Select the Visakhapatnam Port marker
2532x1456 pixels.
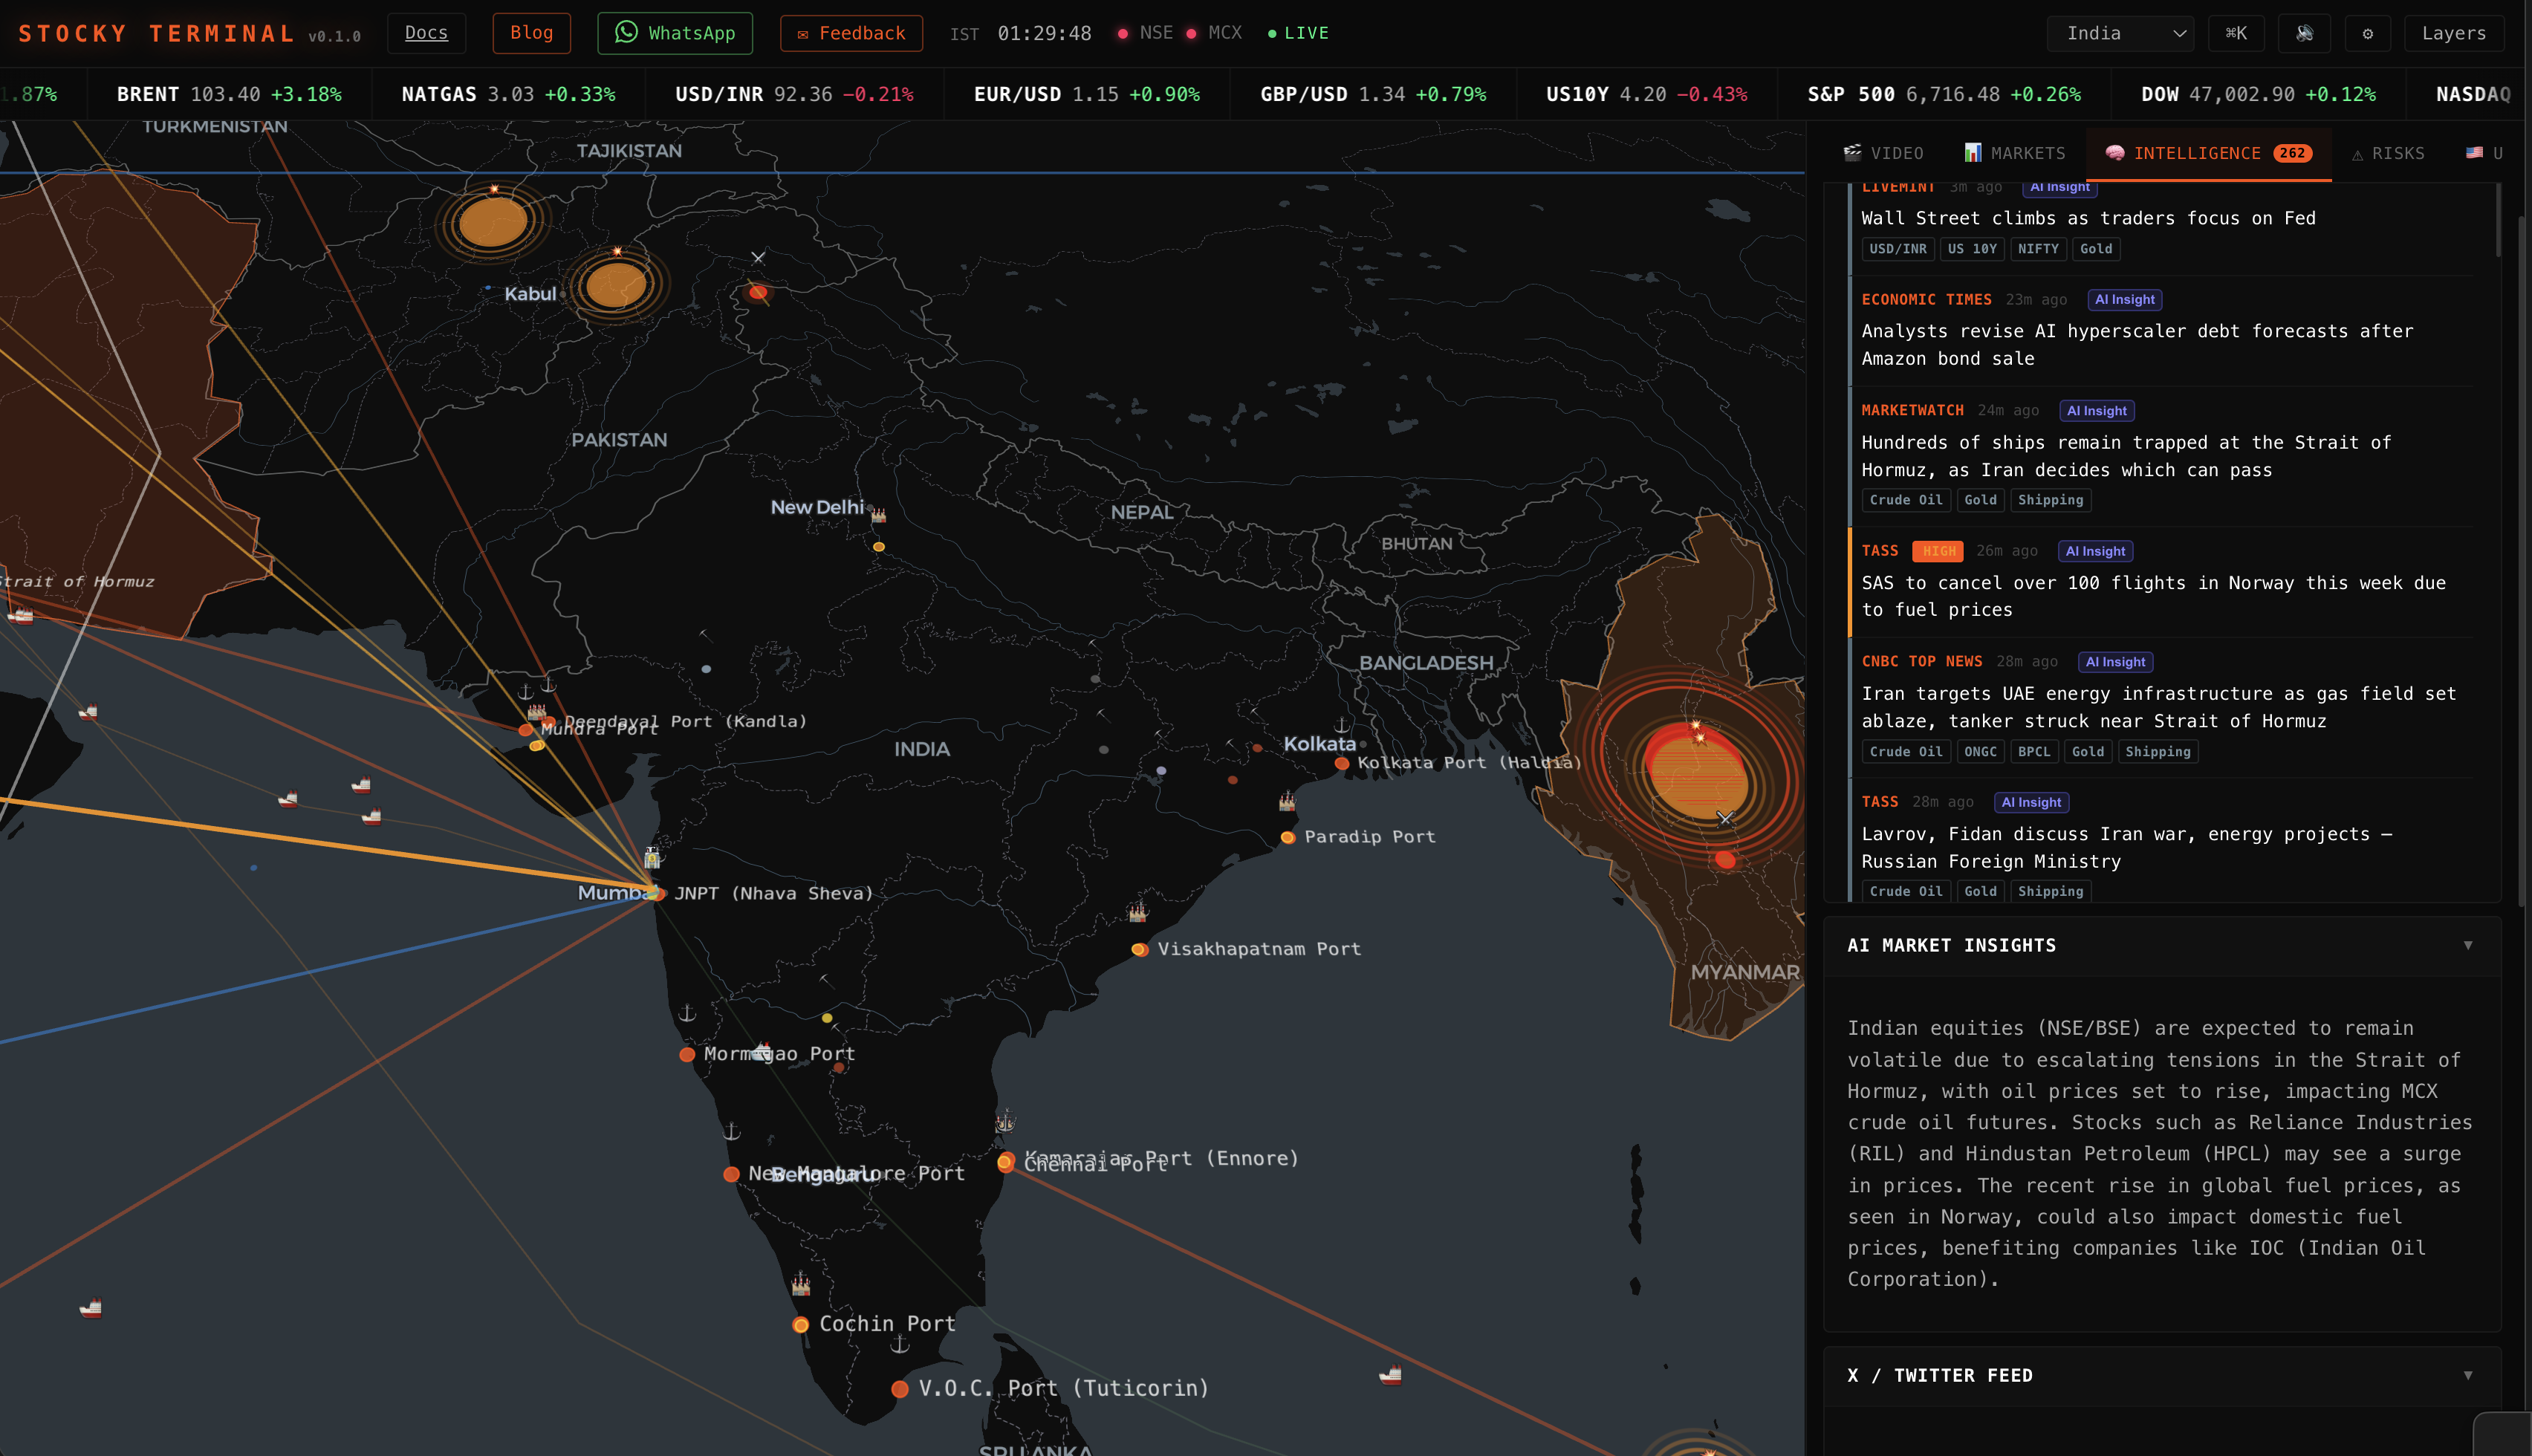tap(1139, 949)
